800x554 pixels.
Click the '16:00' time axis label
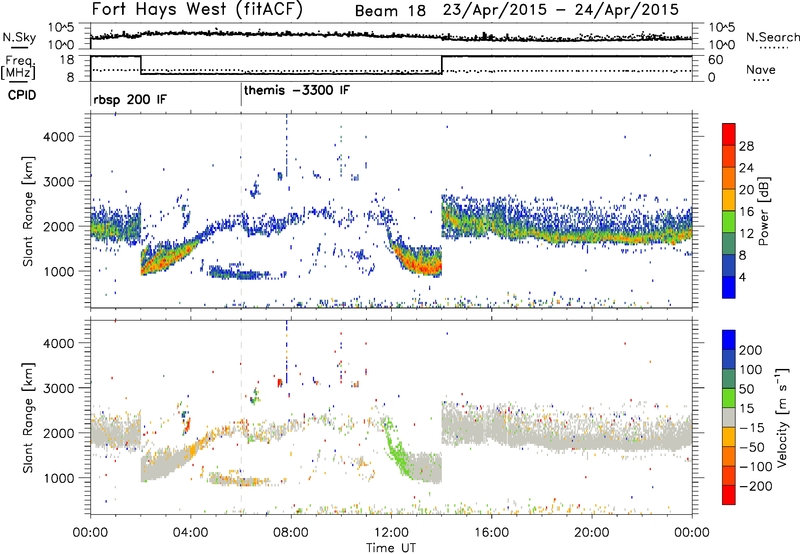(491, 533)
